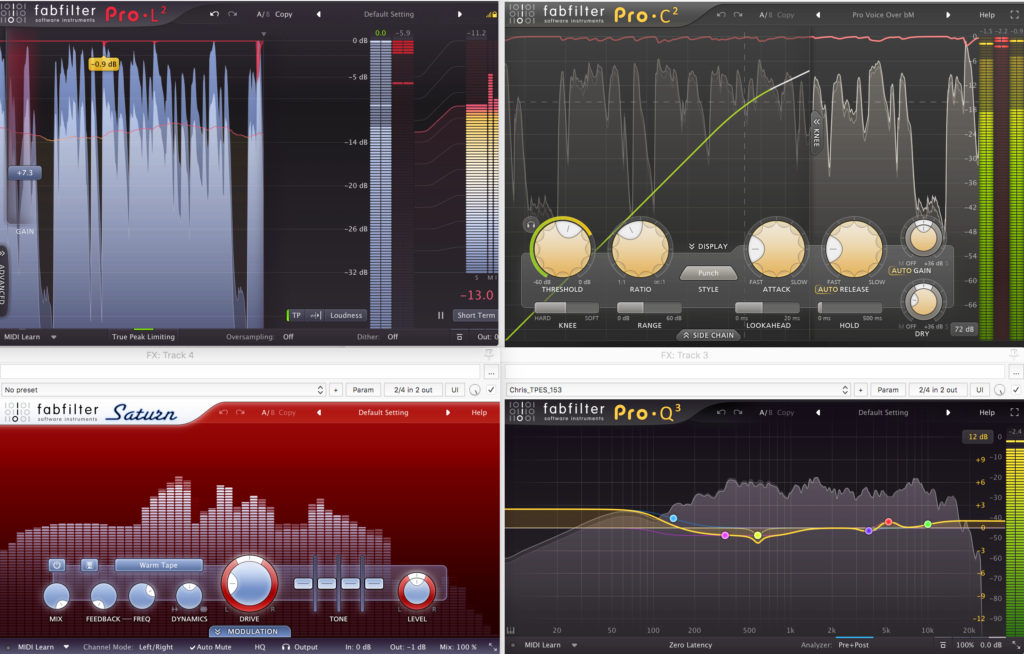This screenshot has height=654, width=1024.
Task: Expand the Modulation section in Saturn
Action: point(249,632)
